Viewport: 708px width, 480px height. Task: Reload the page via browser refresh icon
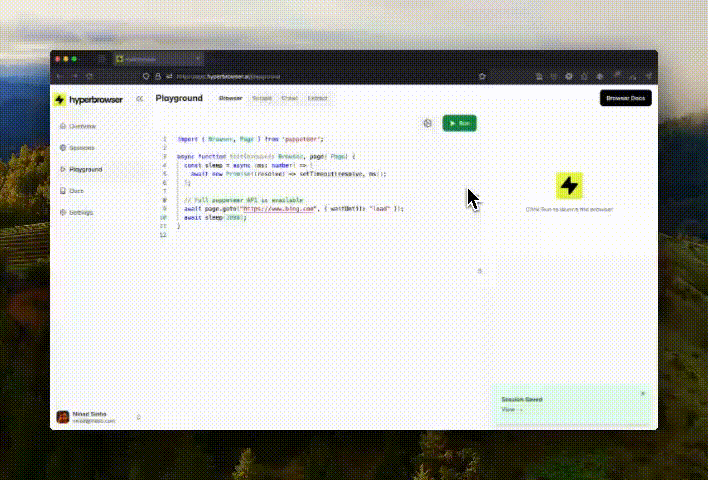90,77
